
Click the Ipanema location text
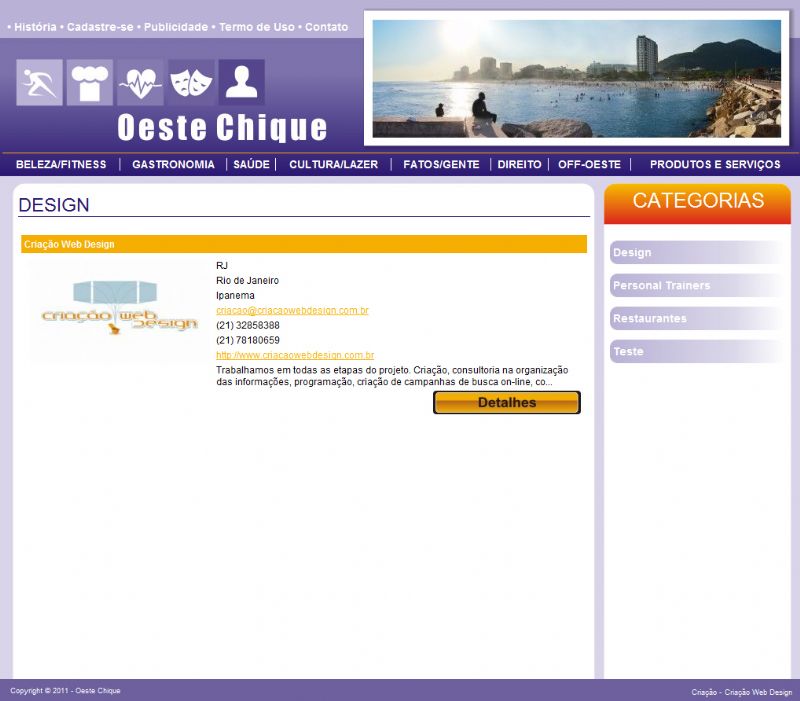[235, 295]
